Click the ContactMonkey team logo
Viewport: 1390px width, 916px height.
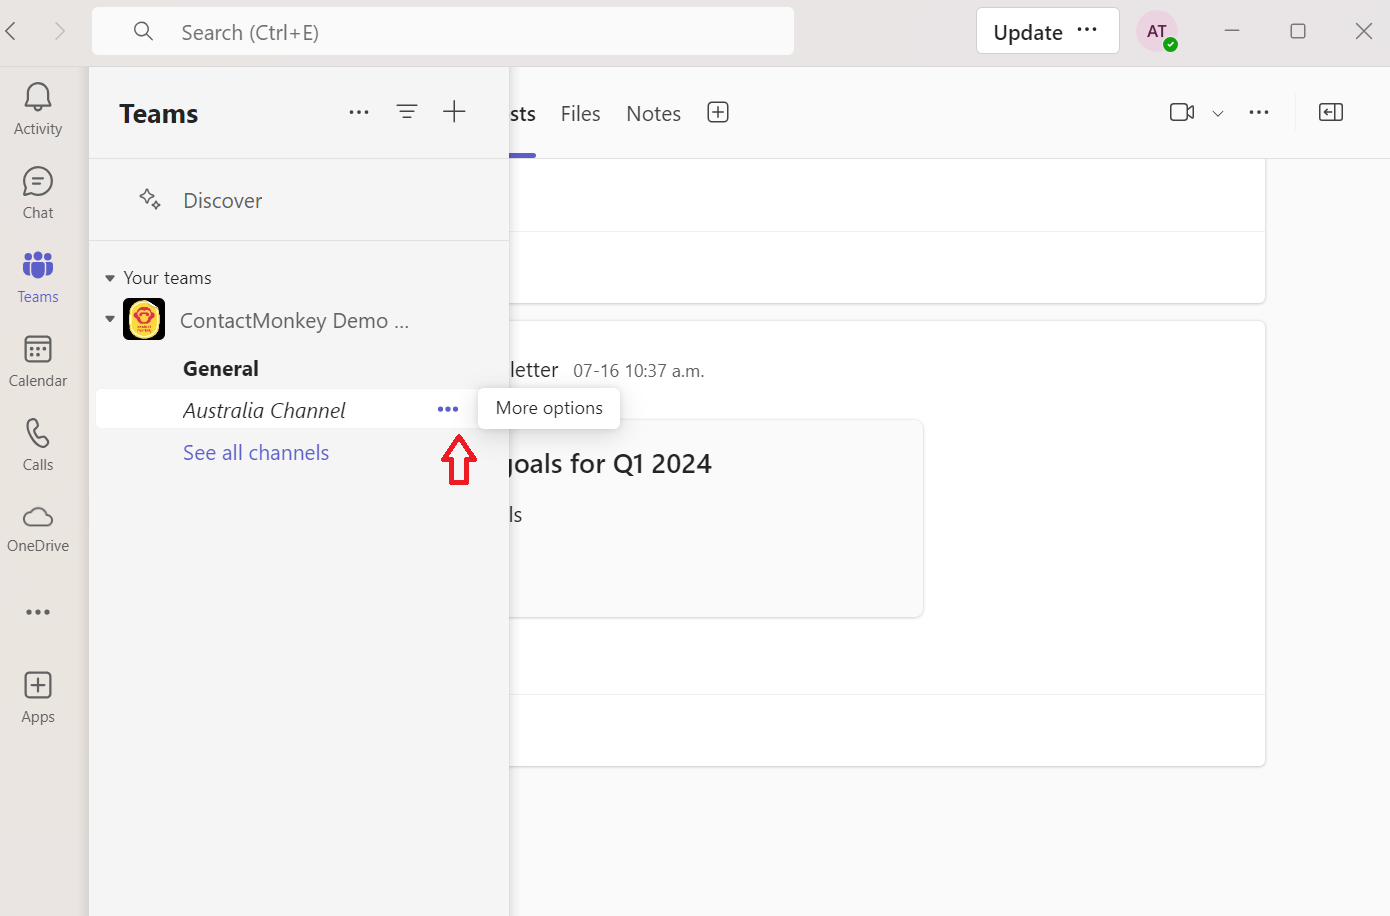[144, 319]
